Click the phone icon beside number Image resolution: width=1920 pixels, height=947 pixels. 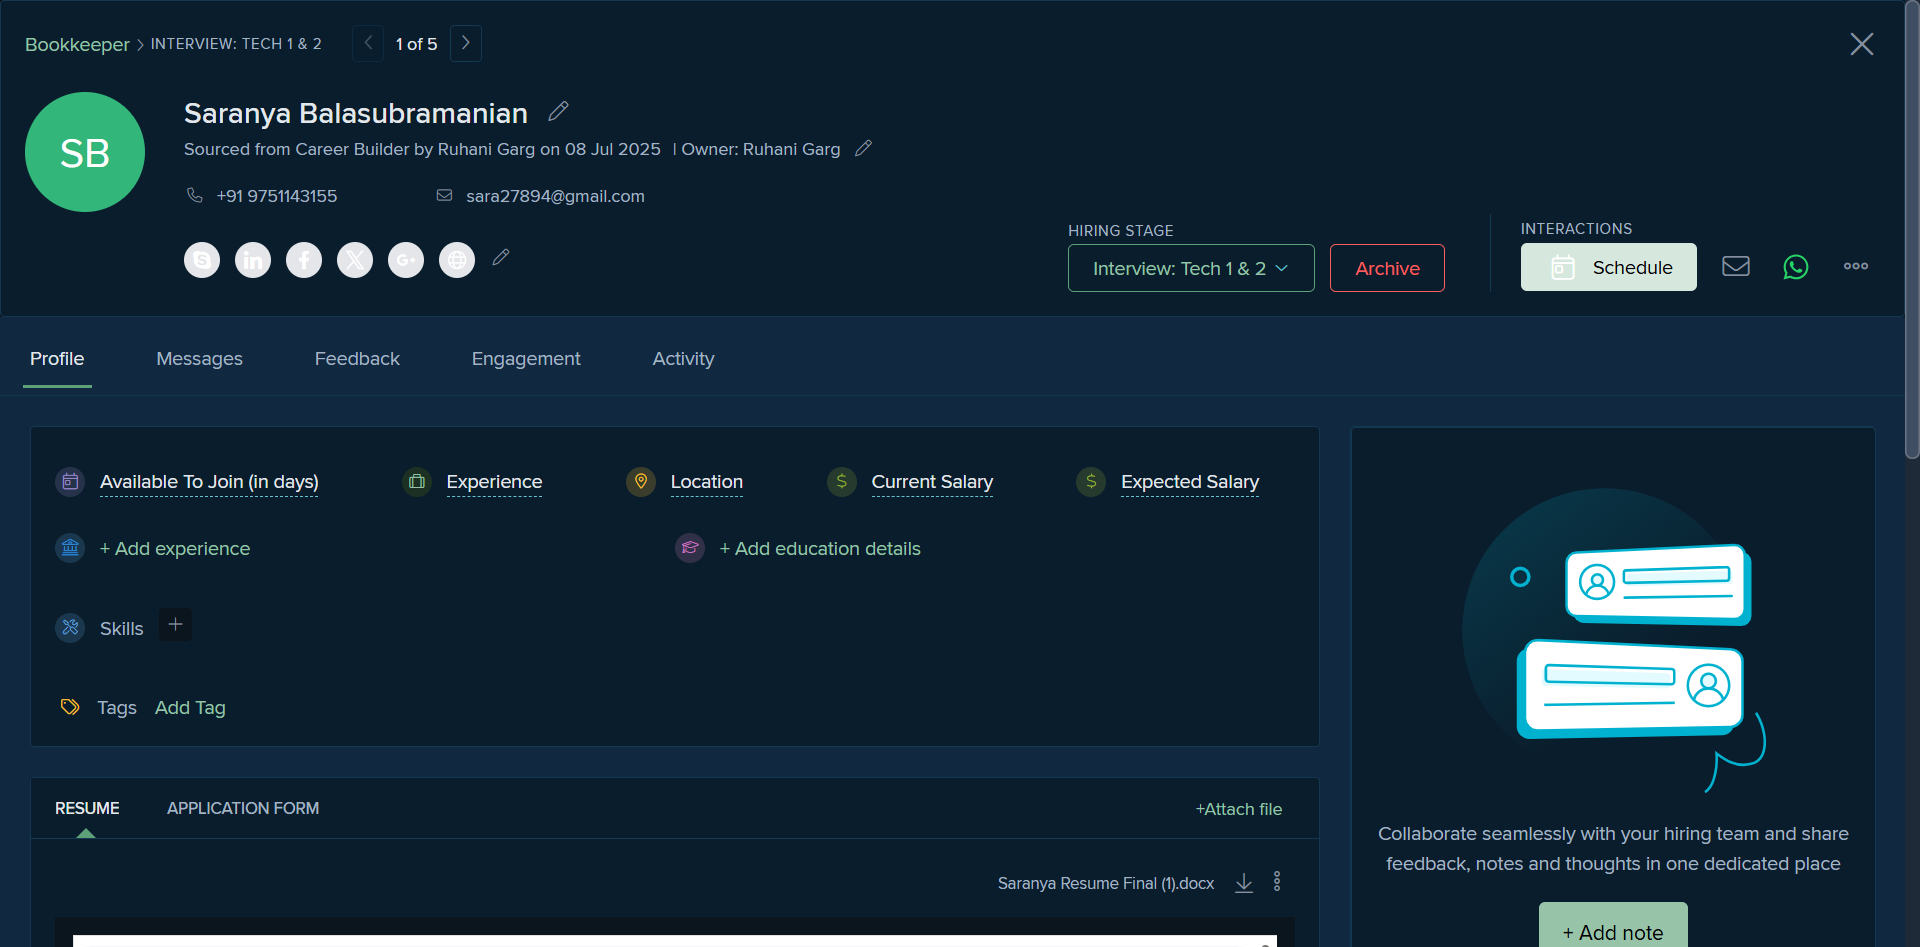[x=195, y=195]
